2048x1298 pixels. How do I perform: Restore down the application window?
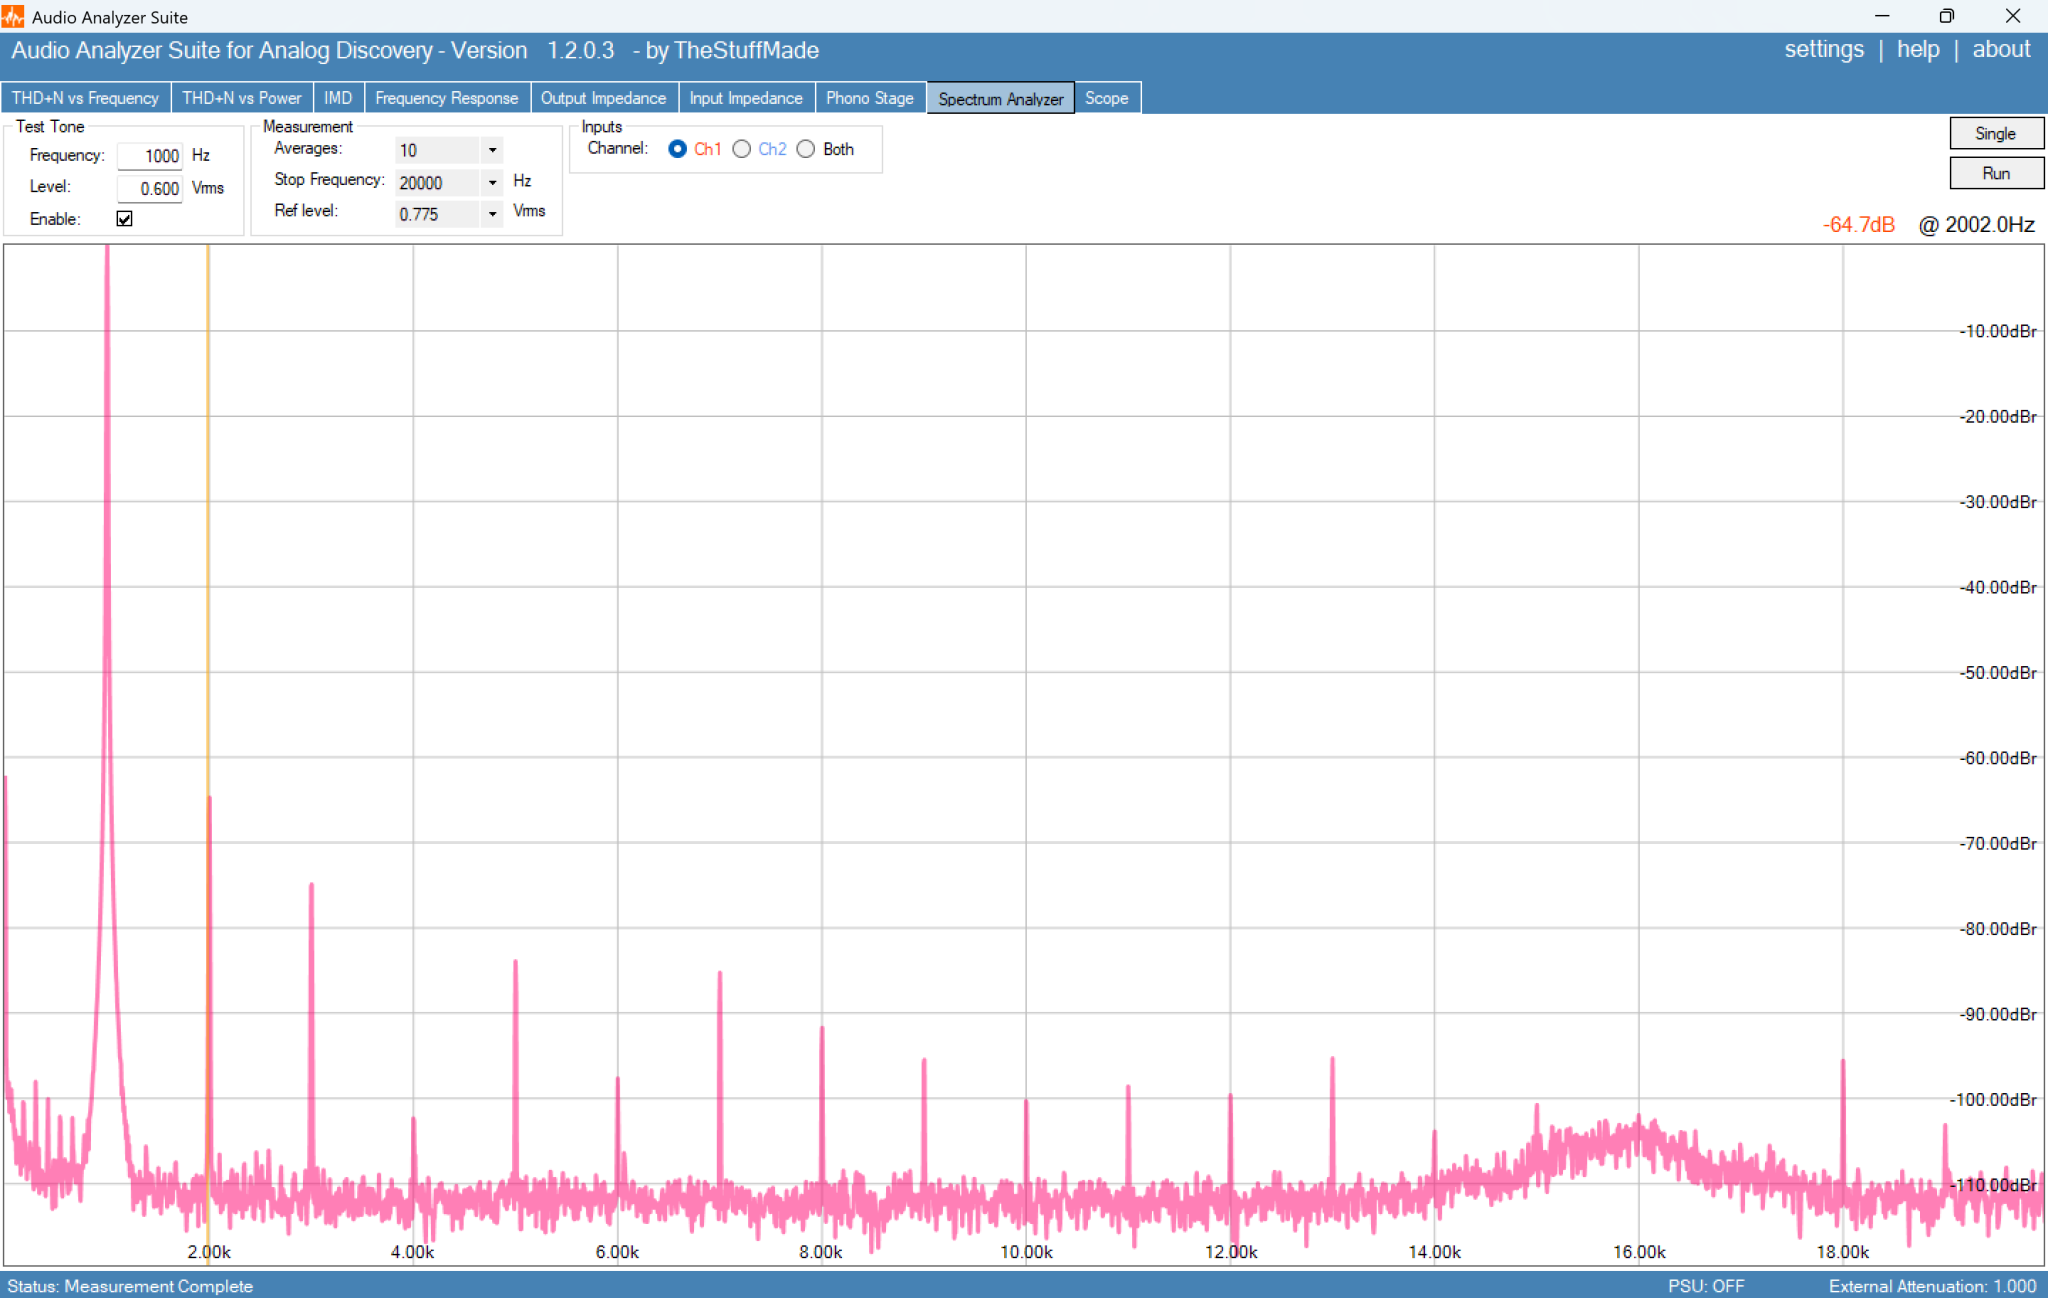1946,16
